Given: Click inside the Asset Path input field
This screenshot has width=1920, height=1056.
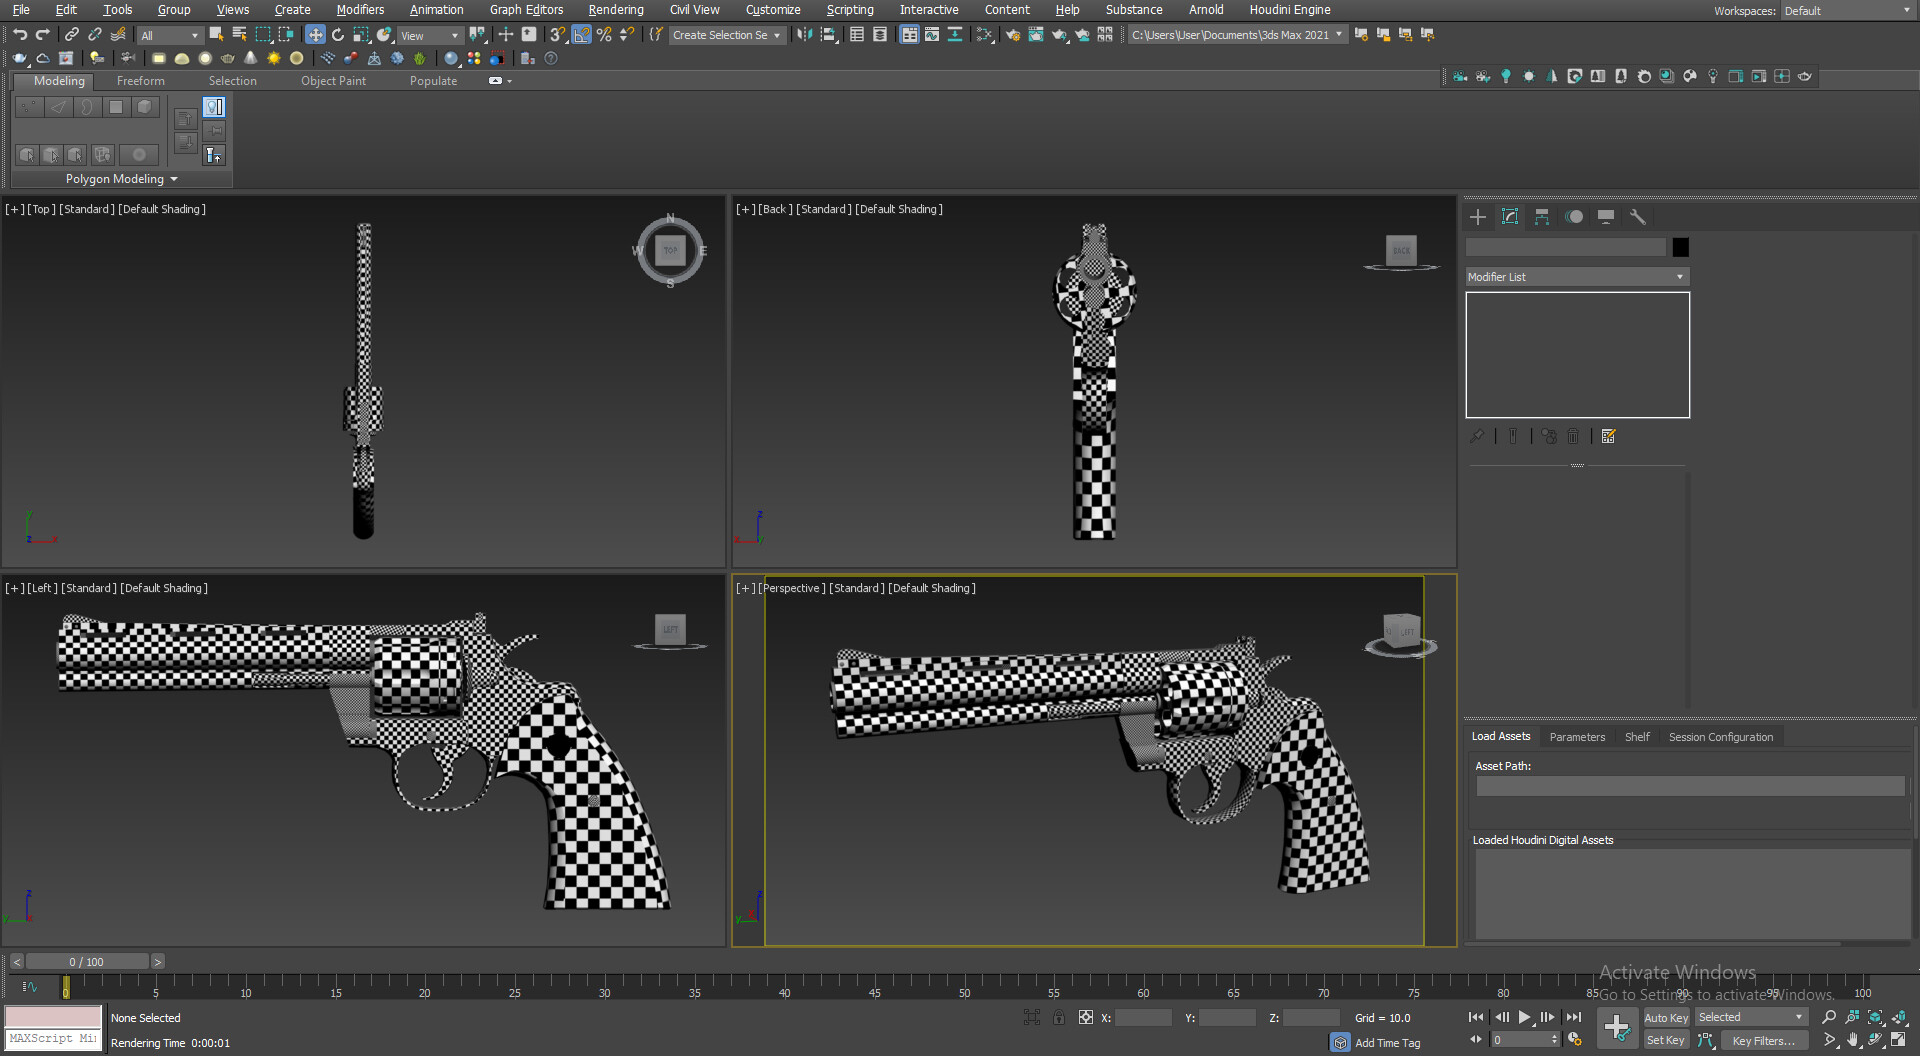Looking at the screenshot, I should 1690,787.
